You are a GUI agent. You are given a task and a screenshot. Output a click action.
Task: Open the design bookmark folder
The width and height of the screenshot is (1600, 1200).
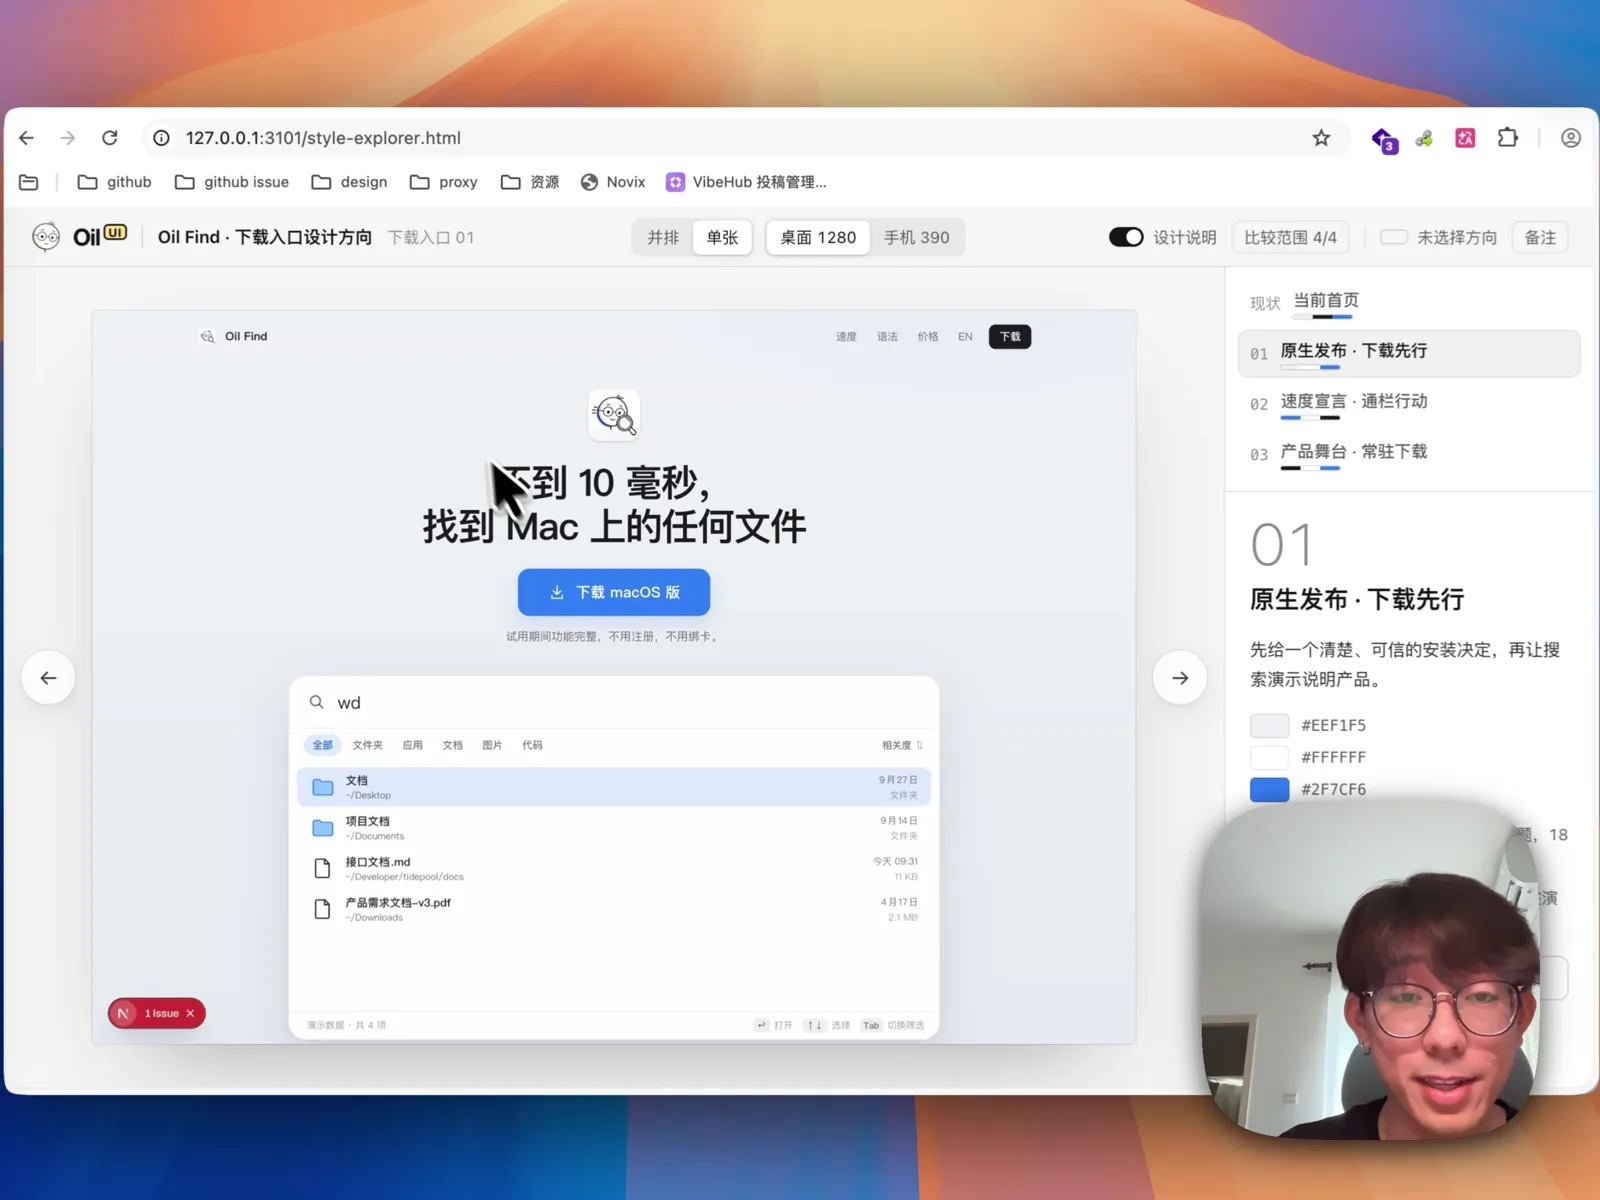coord(349,182)
